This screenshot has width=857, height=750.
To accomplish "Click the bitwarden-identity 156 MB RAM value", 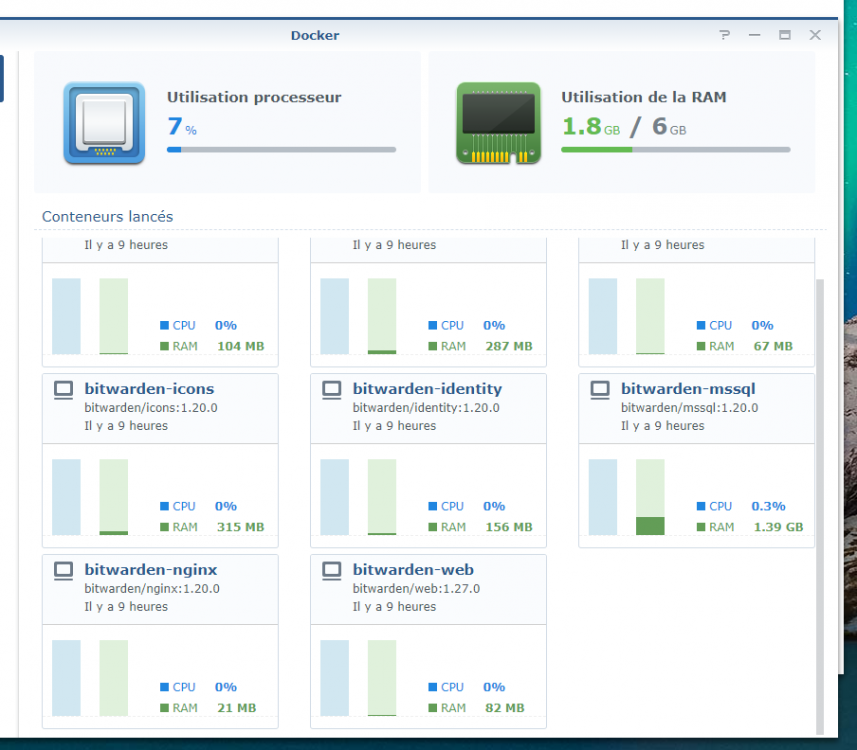I will click(x=508, y=527).
